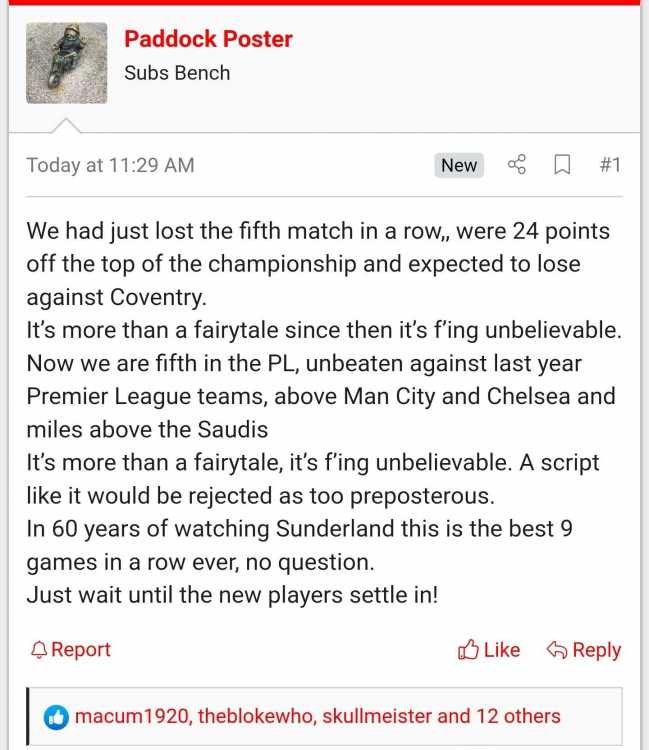Image resolution: width=649 pixels, height=750 pixels.
Task: Click the Report text link
Action: pyautogui.click(x=81, y=650)
